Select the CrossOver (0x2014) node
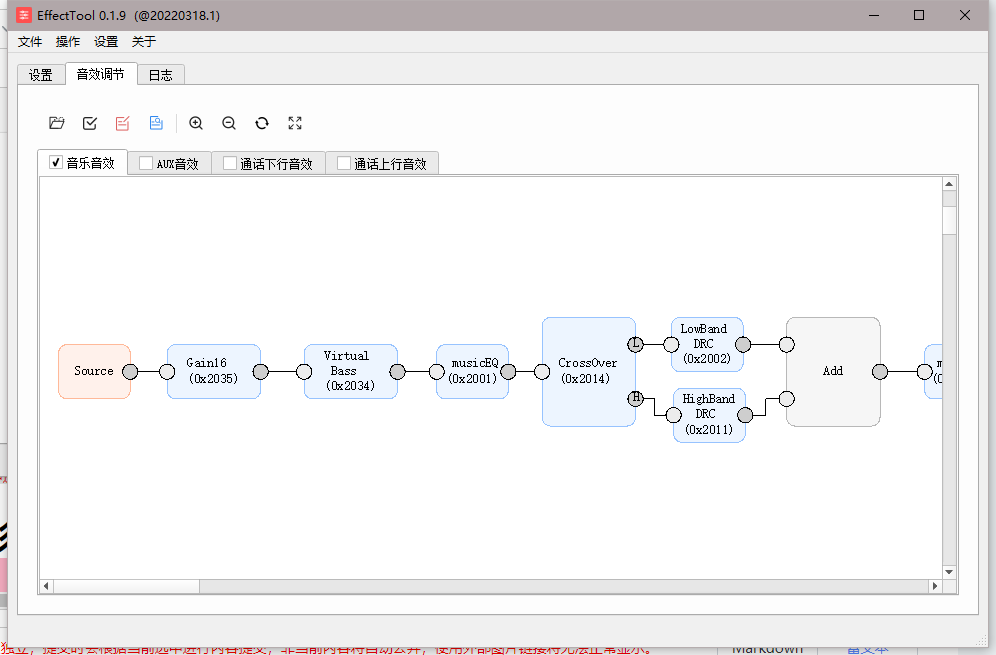Screen dimensions: 996x655 (589, 372)
